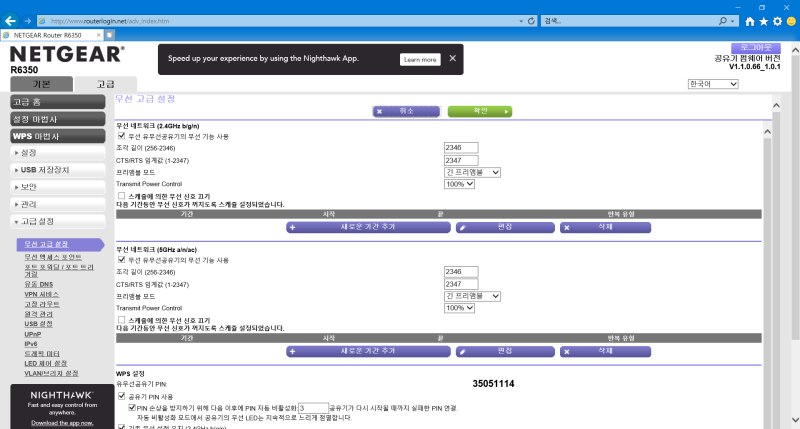Click the smiley feedback icon
This screenshot has height=429, width=800.
pyautogui.click(x=791, y=21)
